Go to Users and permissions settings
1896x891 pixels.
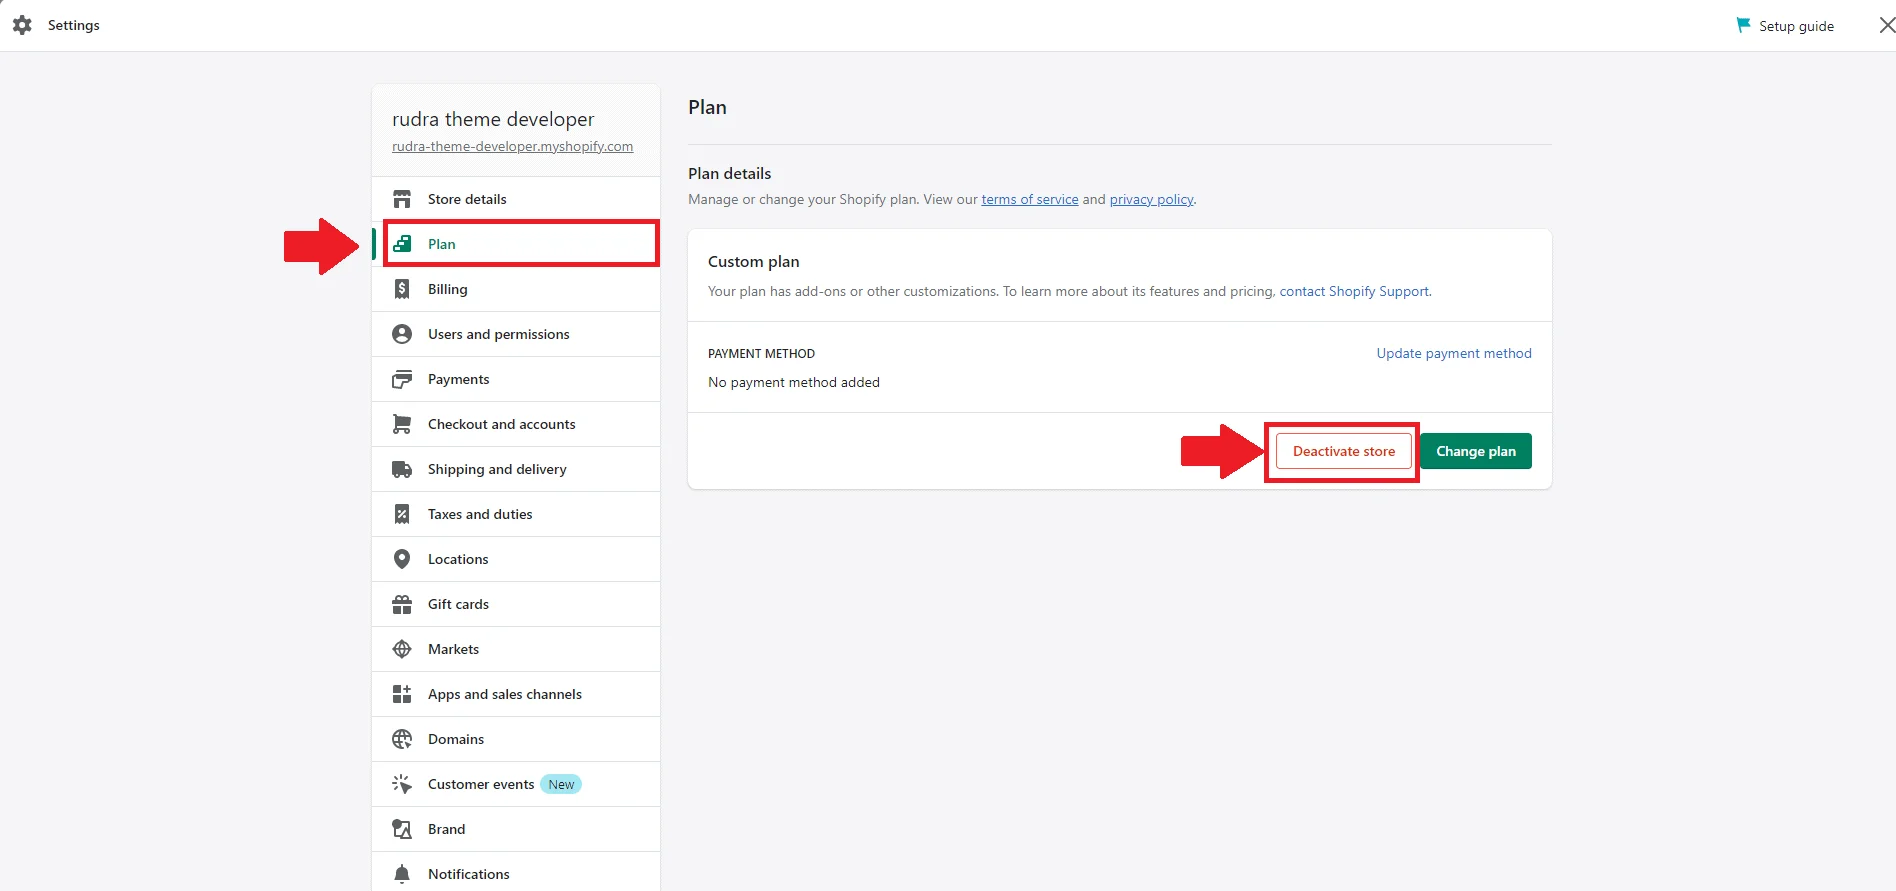click(516, 334)
